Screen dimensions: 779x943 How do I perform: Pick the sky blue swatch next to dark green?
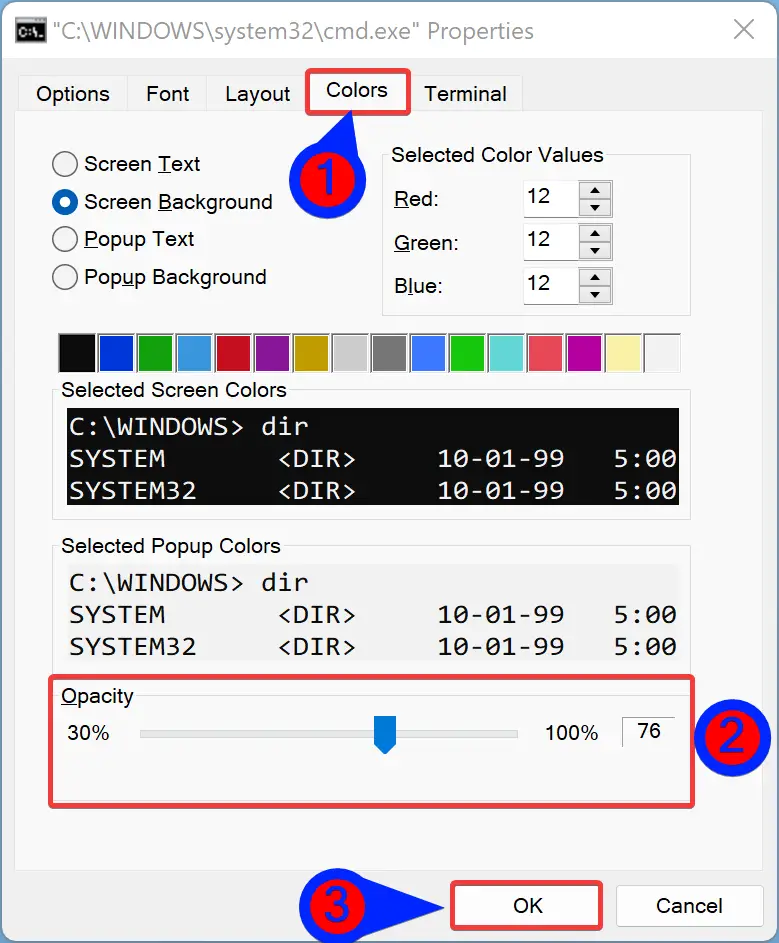(x=194, y=353)
